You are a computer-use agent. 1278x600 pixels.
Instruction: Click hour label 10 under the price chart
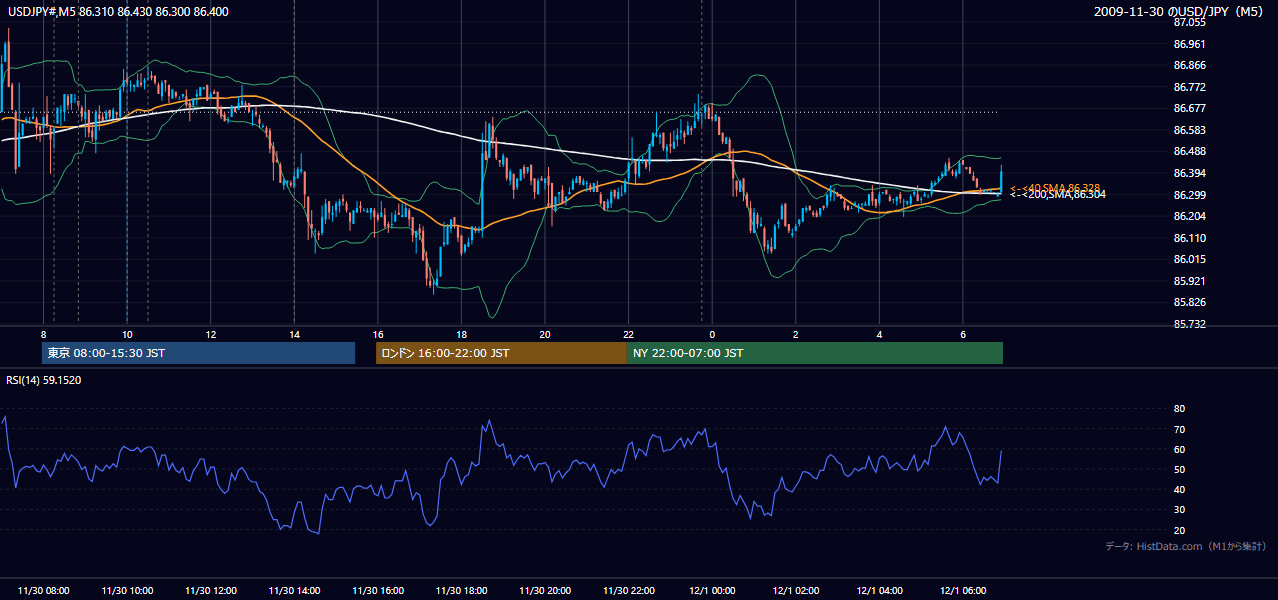pos(127,334)
